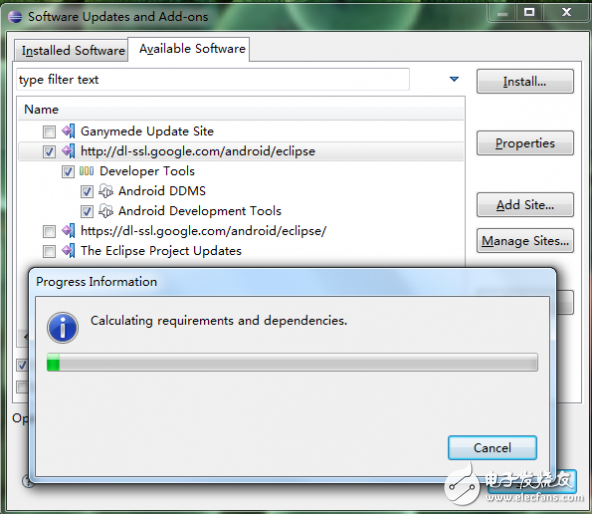Click the Android DDMS feature icon
The height and width of the screenshot is (514, 592).
click(106, 191)
